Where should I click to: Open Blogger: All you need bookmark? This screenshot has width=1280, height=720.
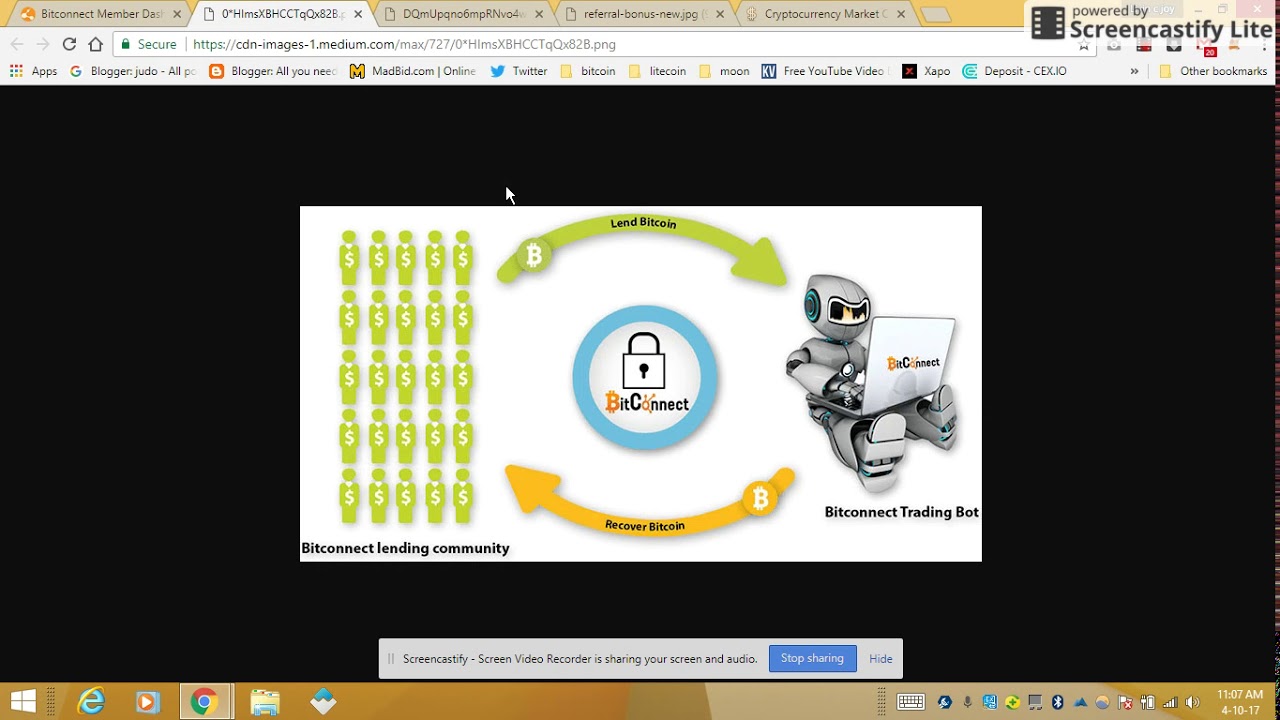click(273, 71)
